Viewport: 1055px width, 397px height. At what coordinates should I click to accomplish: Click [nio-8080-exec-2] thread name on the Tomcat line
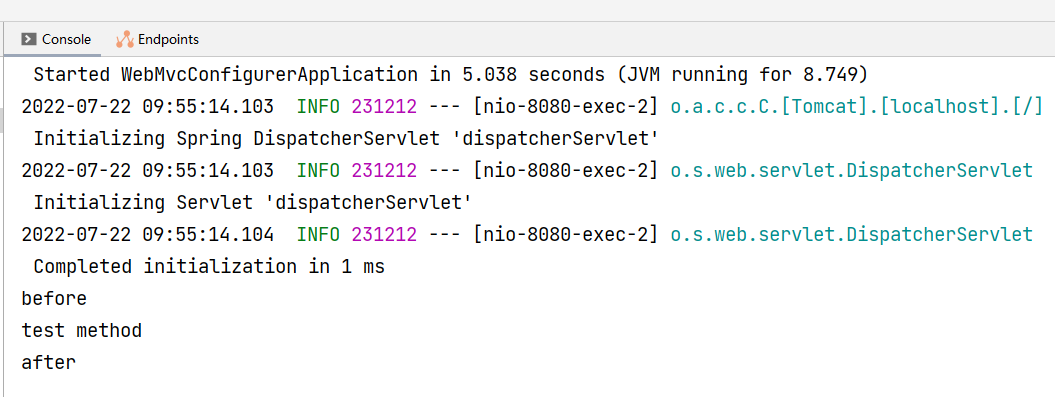[x=566, y=106]
